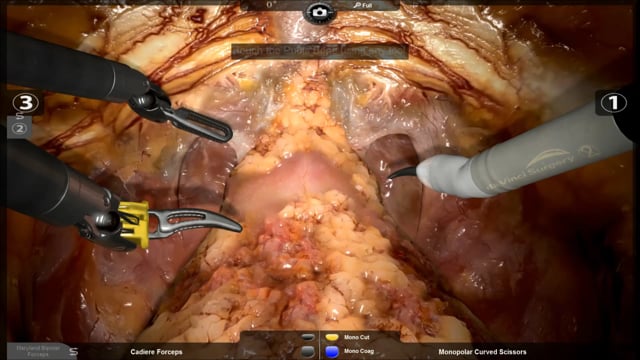Click the dimmed Maryland Bipolar Forceps label
The image size is (640, 360).
tap(38, 351)
